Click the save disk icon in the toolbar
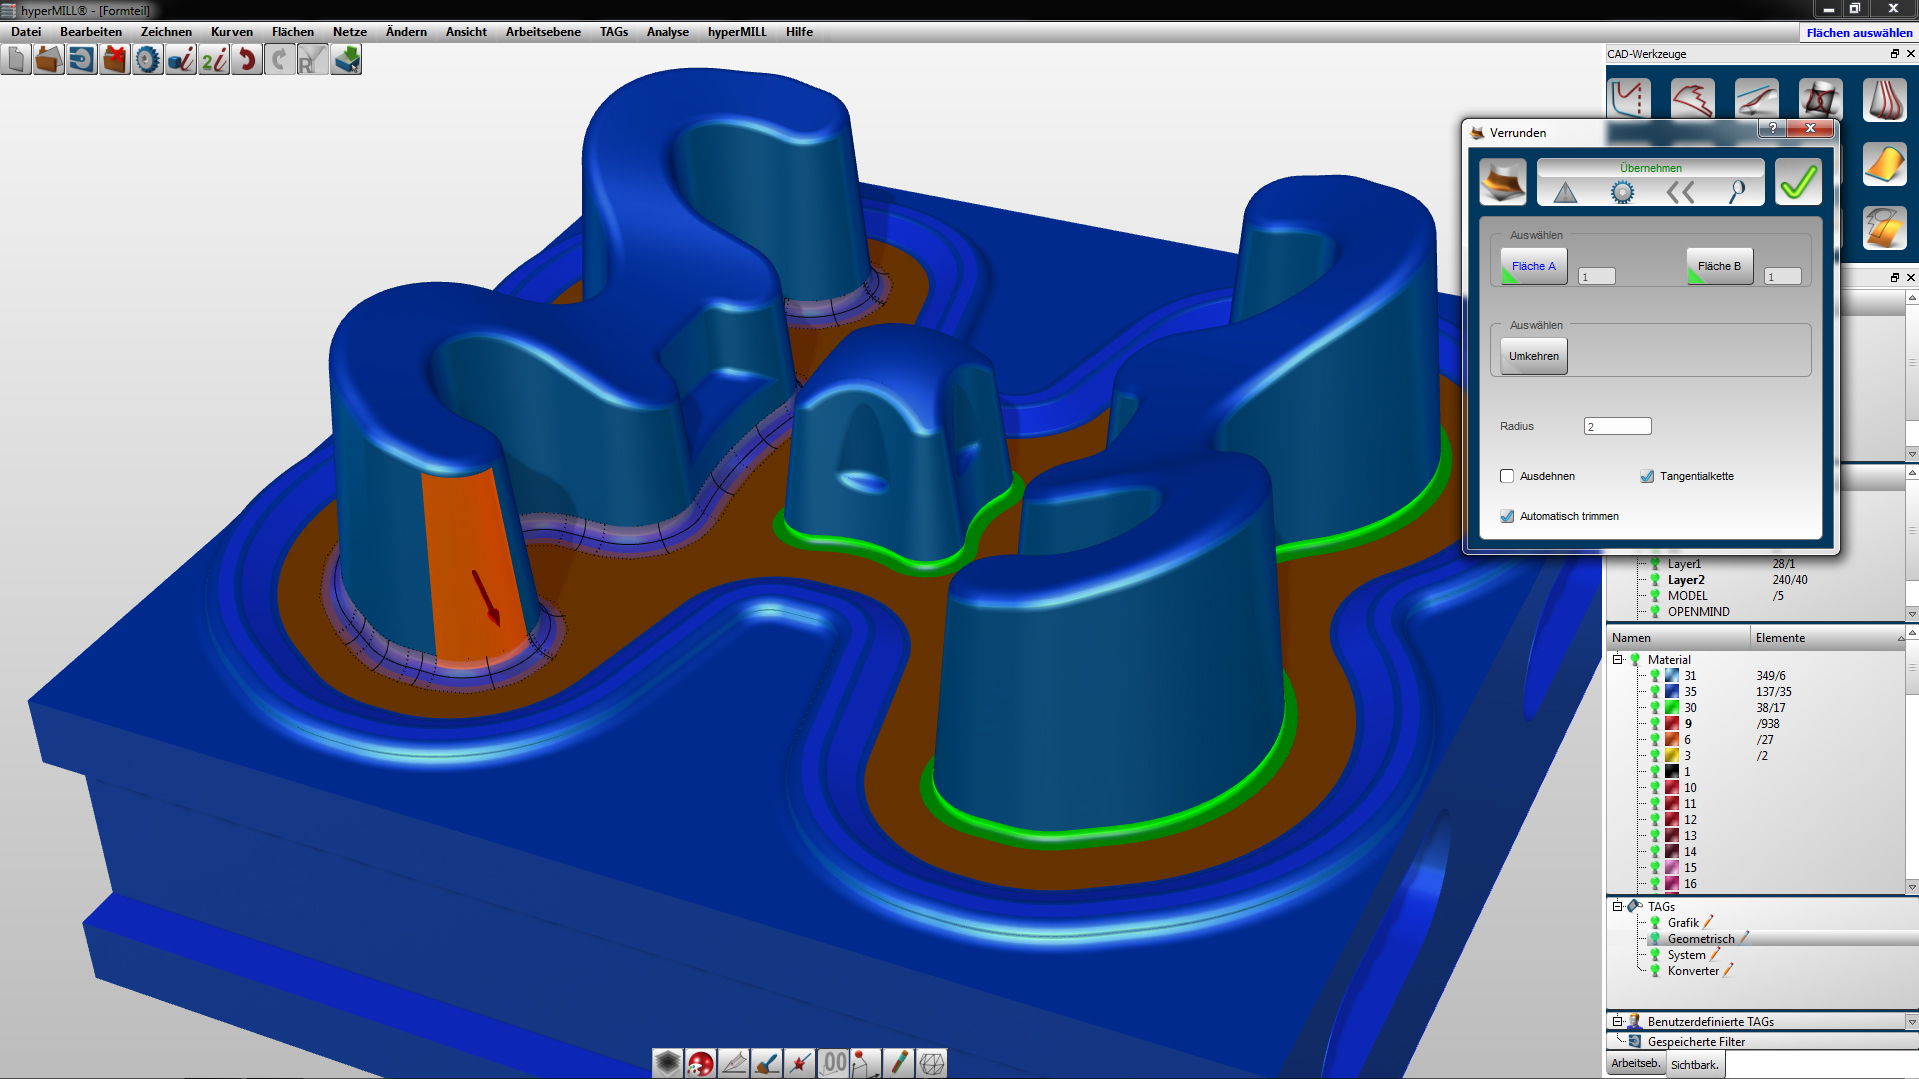The height and width of the screenshot is (1079, 1919). click(x=82, y=61)
